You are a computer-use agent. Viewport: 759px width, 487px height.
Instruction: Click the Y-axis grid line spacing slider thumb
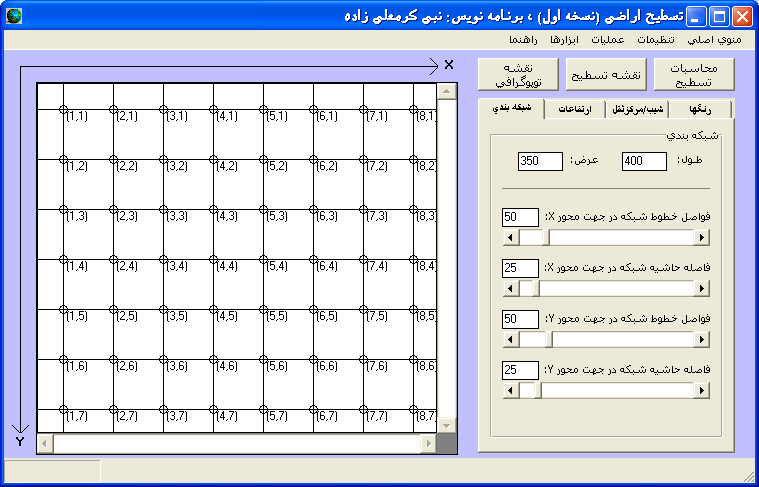click(533, 340)
